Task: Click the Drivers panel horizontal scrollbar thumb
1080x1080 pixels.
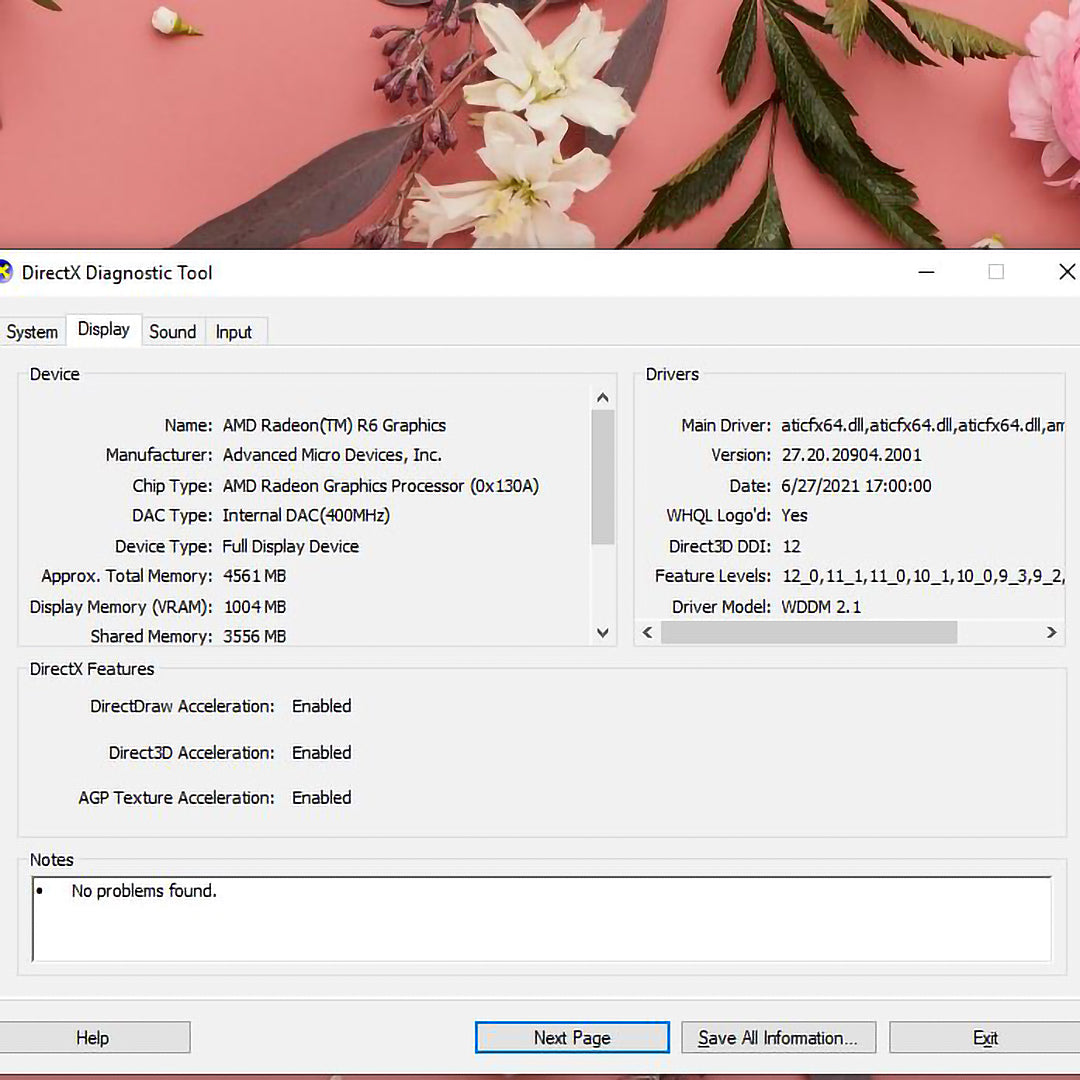Action: point(808,632)
